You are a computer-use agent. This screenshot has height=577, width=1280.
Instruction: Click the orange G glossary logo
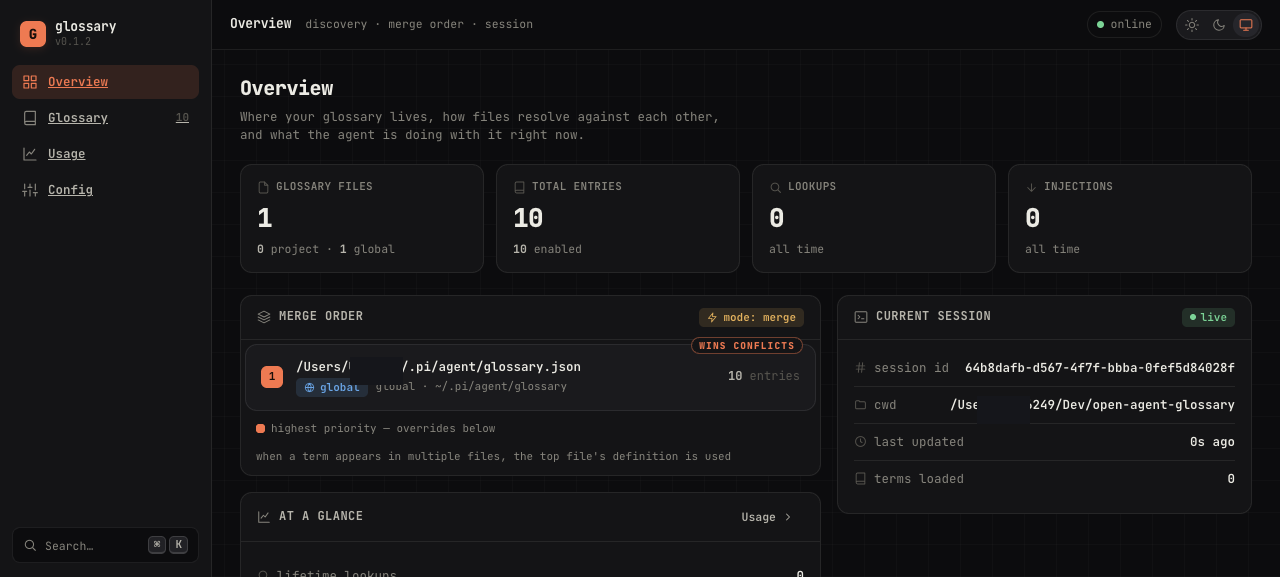(33, 34)
